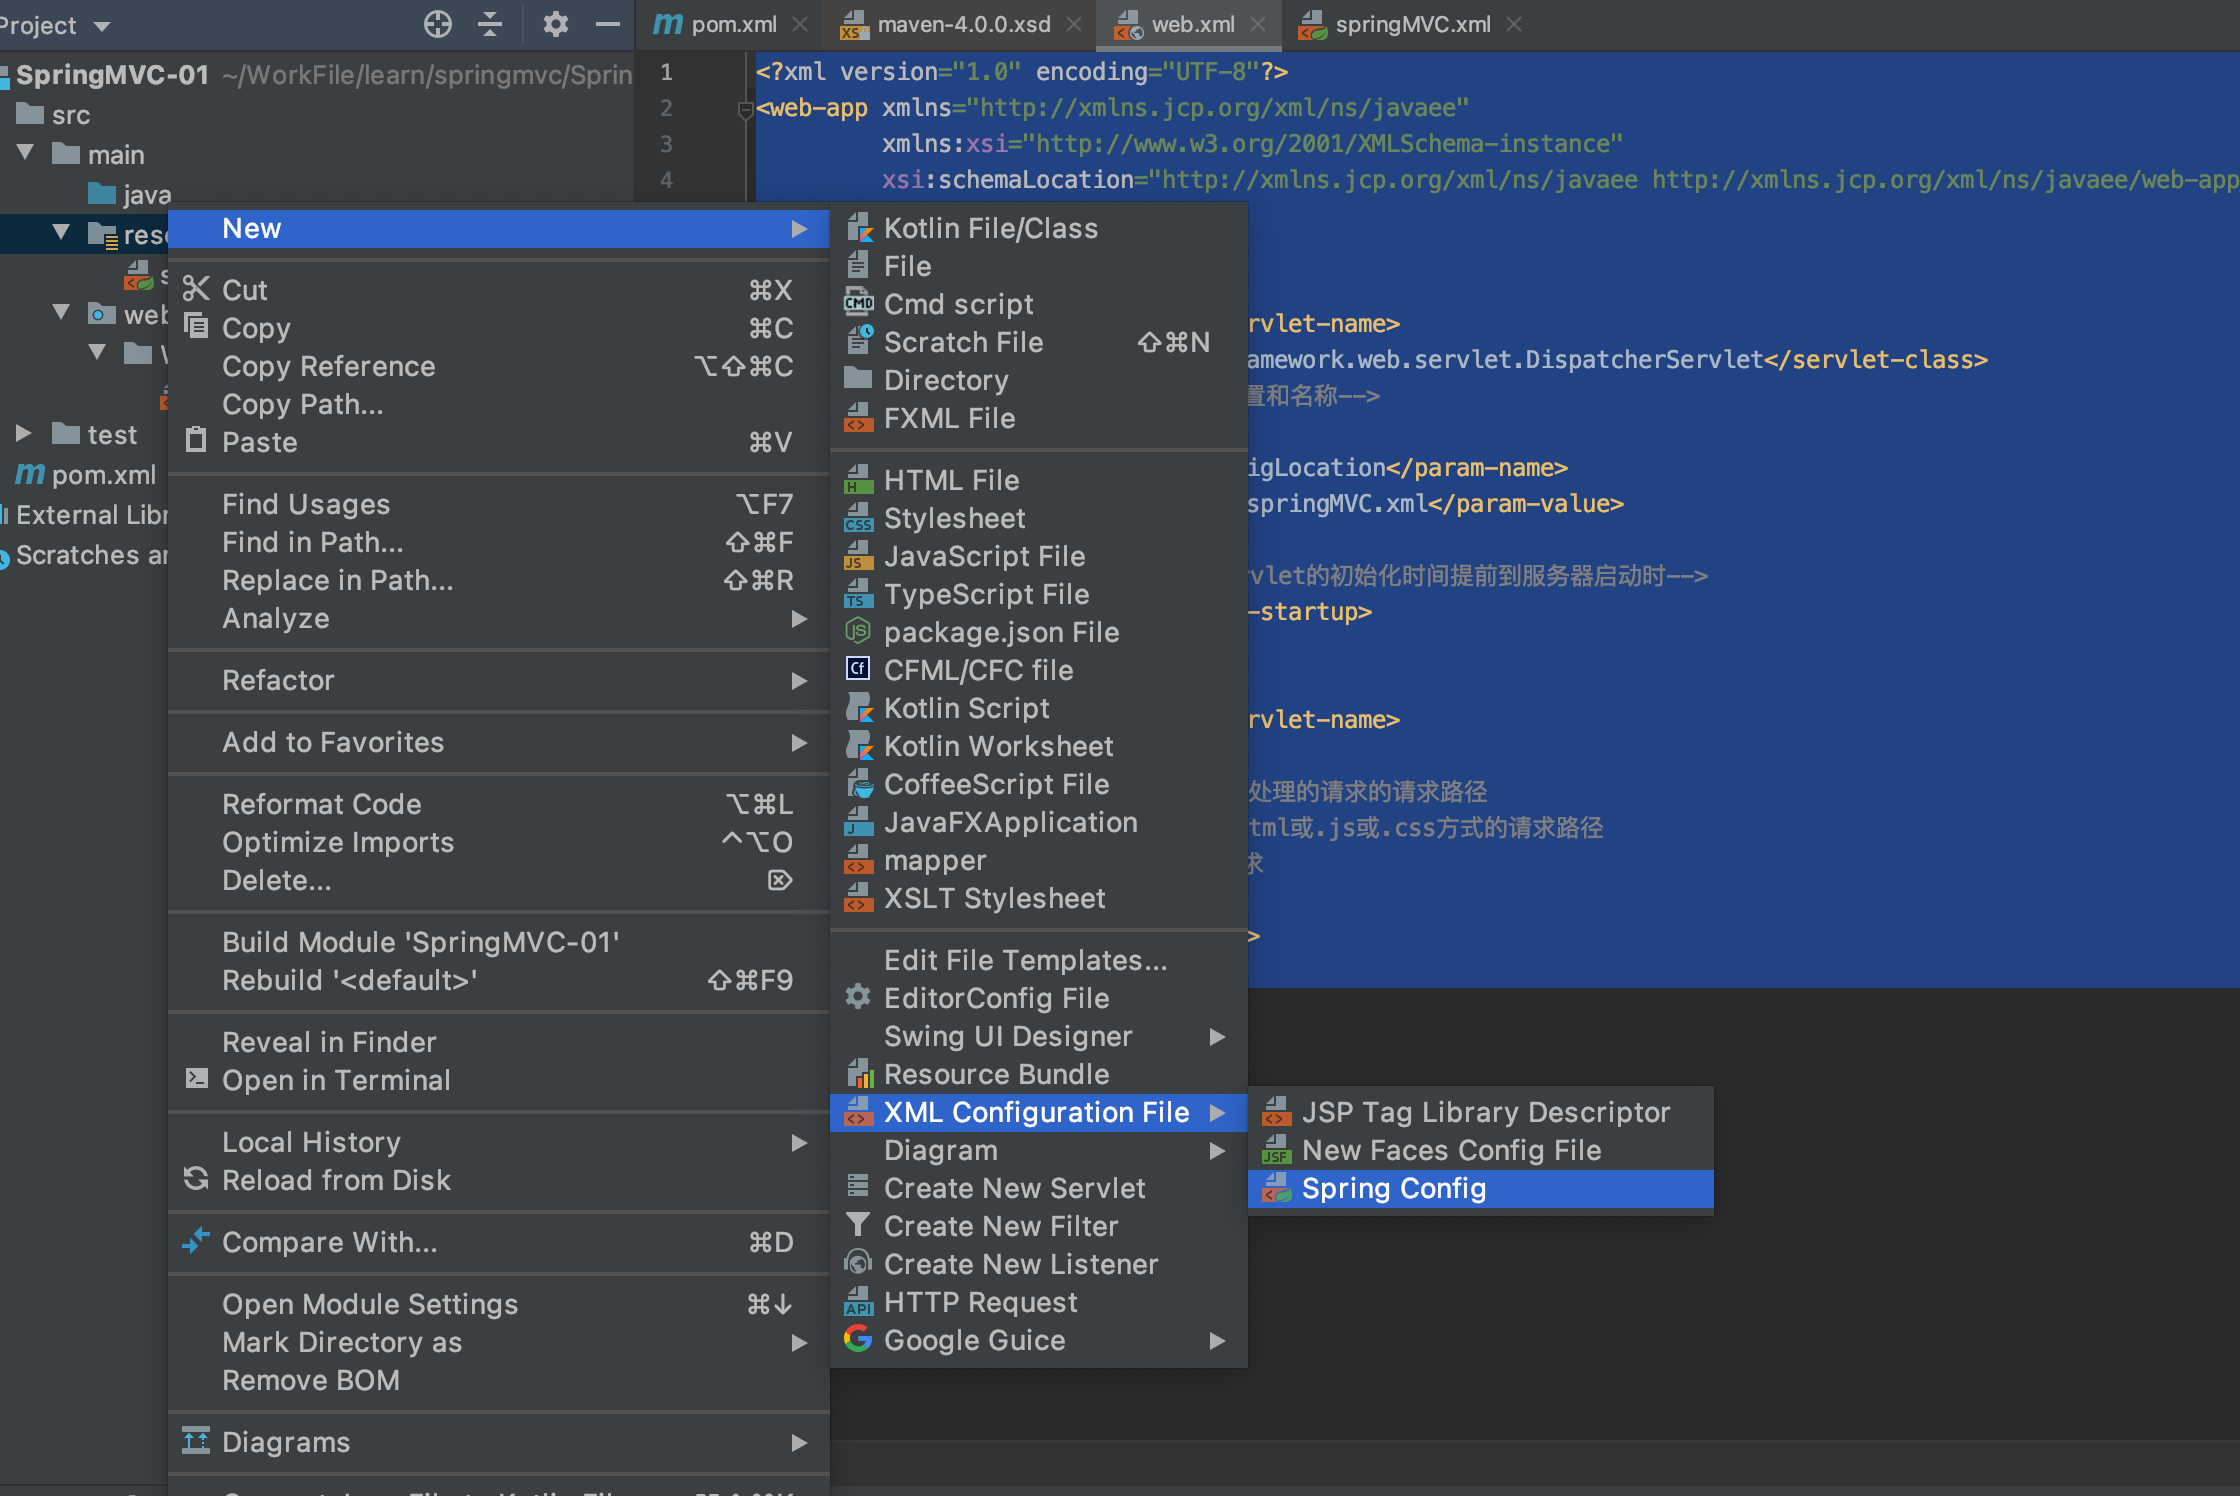
Task: Click Create New Servlet option
Action: 1014,1188
